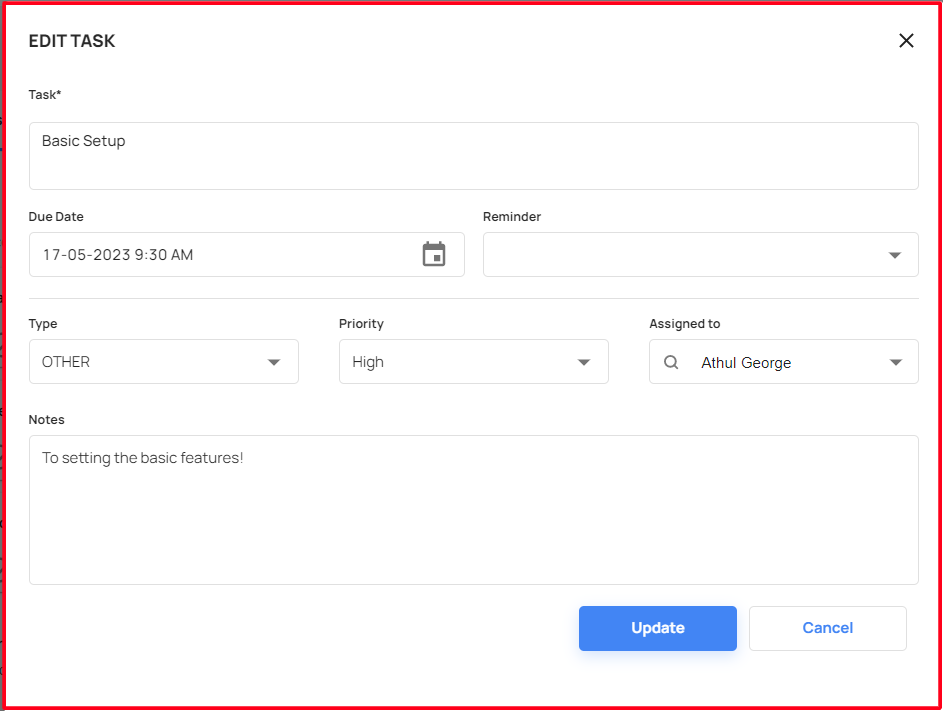Click the Due Date value 17-05-2023 9:30 AM
The width and height of the screenshot is (943, 711).
[x=118, y=255]
